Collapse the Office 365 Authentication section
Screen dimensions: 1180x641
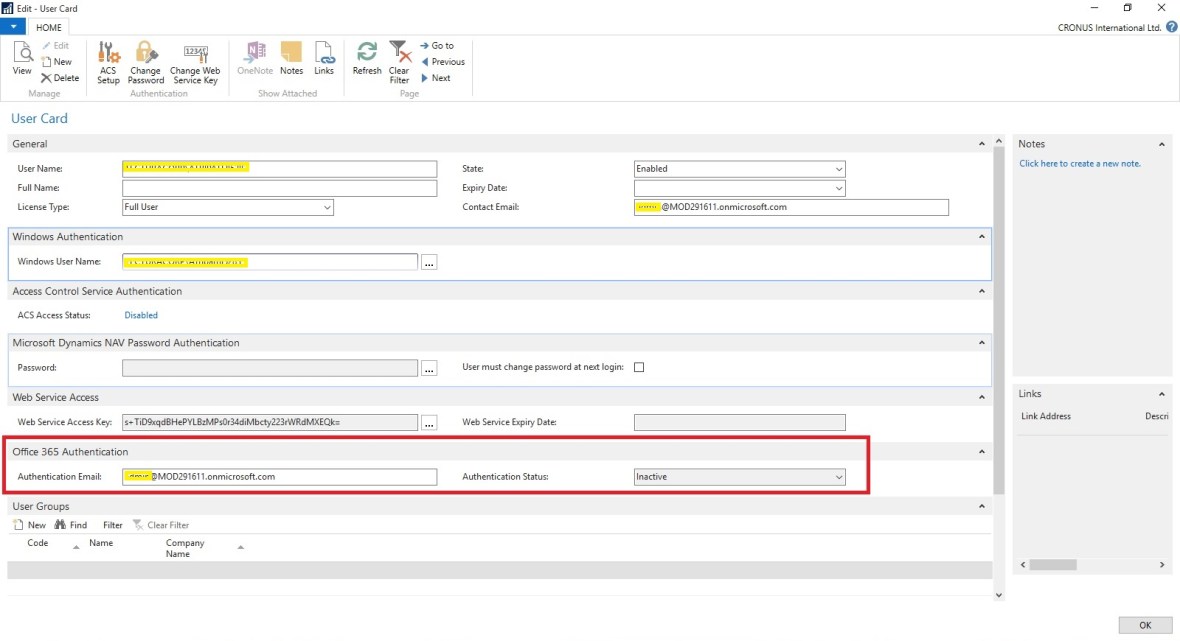click(x=982, y=452)
